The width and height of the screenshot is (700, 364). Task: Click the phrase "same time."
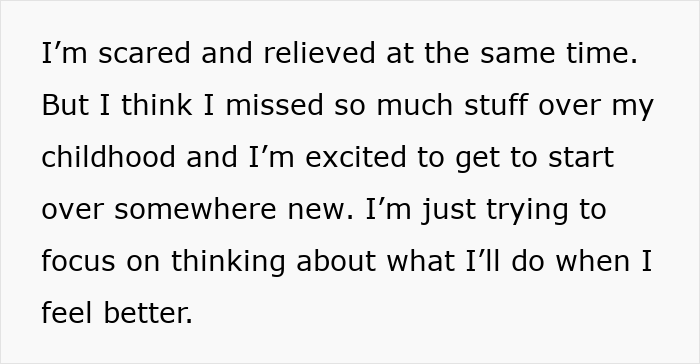pos(559,53)
